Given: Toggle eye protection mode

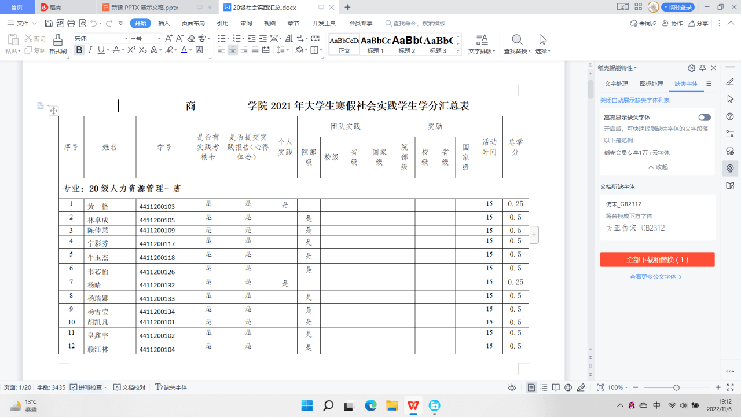Looking at the screenshot, I should 512,387.
